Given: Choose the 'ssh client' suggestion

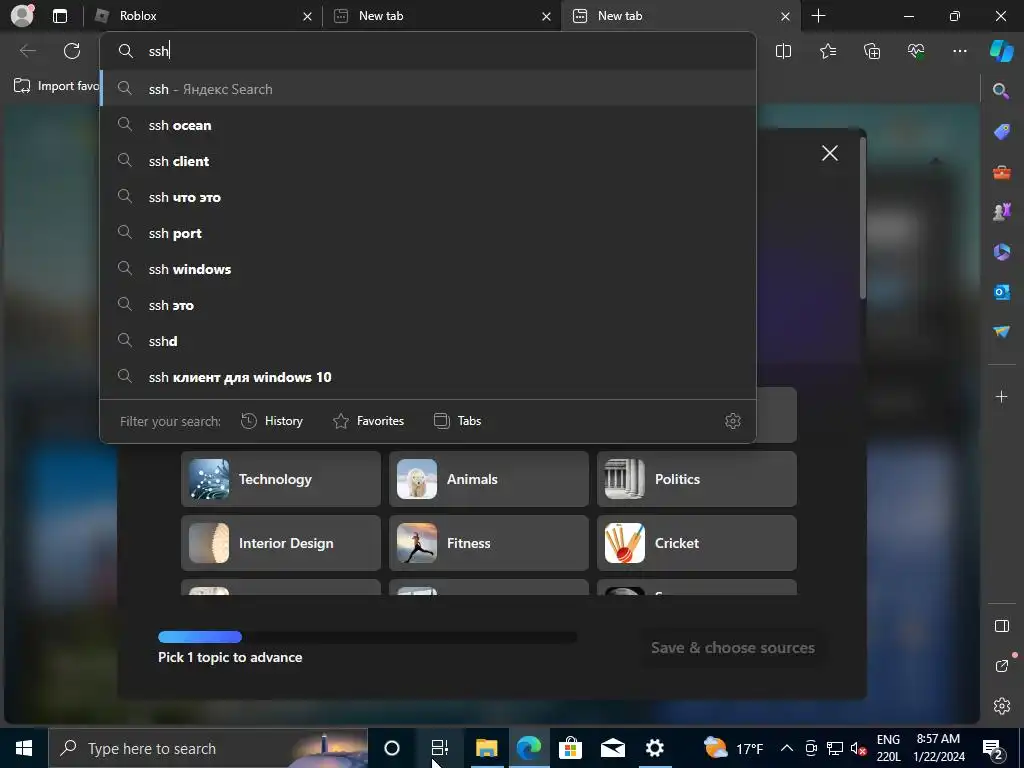Looking at the screenshot, I should point(428,161).
